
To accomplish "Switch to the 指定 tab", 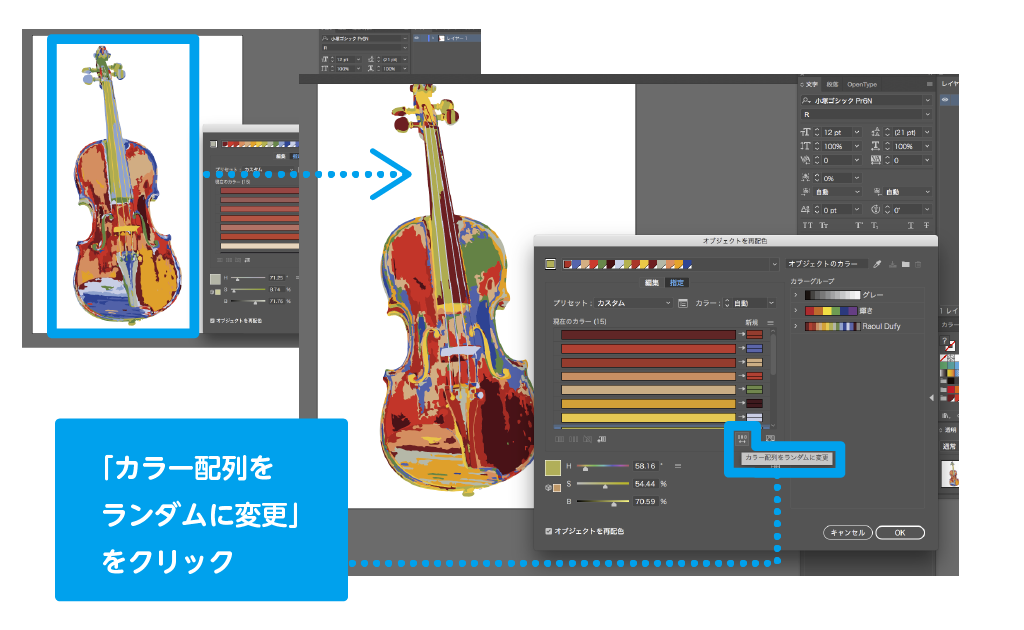I will 677,283.
